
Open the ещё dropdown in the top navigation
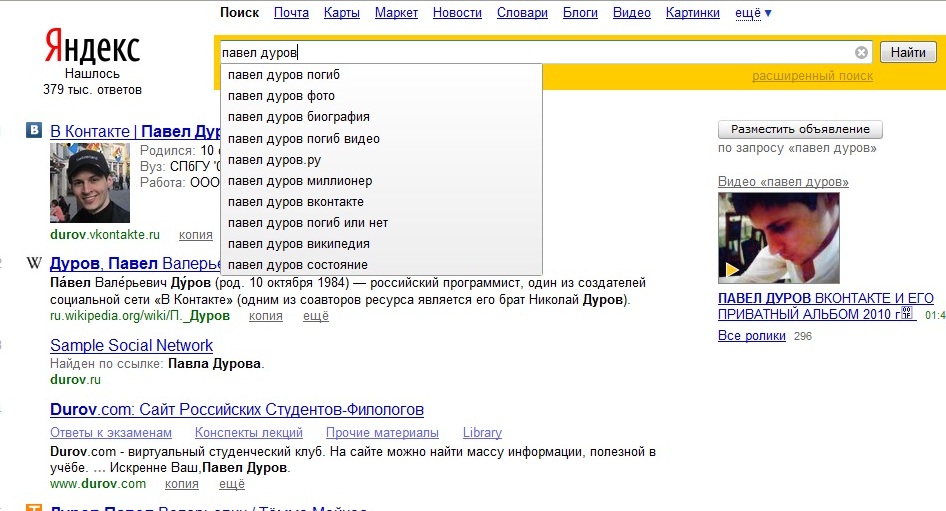(x=753, y=13)
